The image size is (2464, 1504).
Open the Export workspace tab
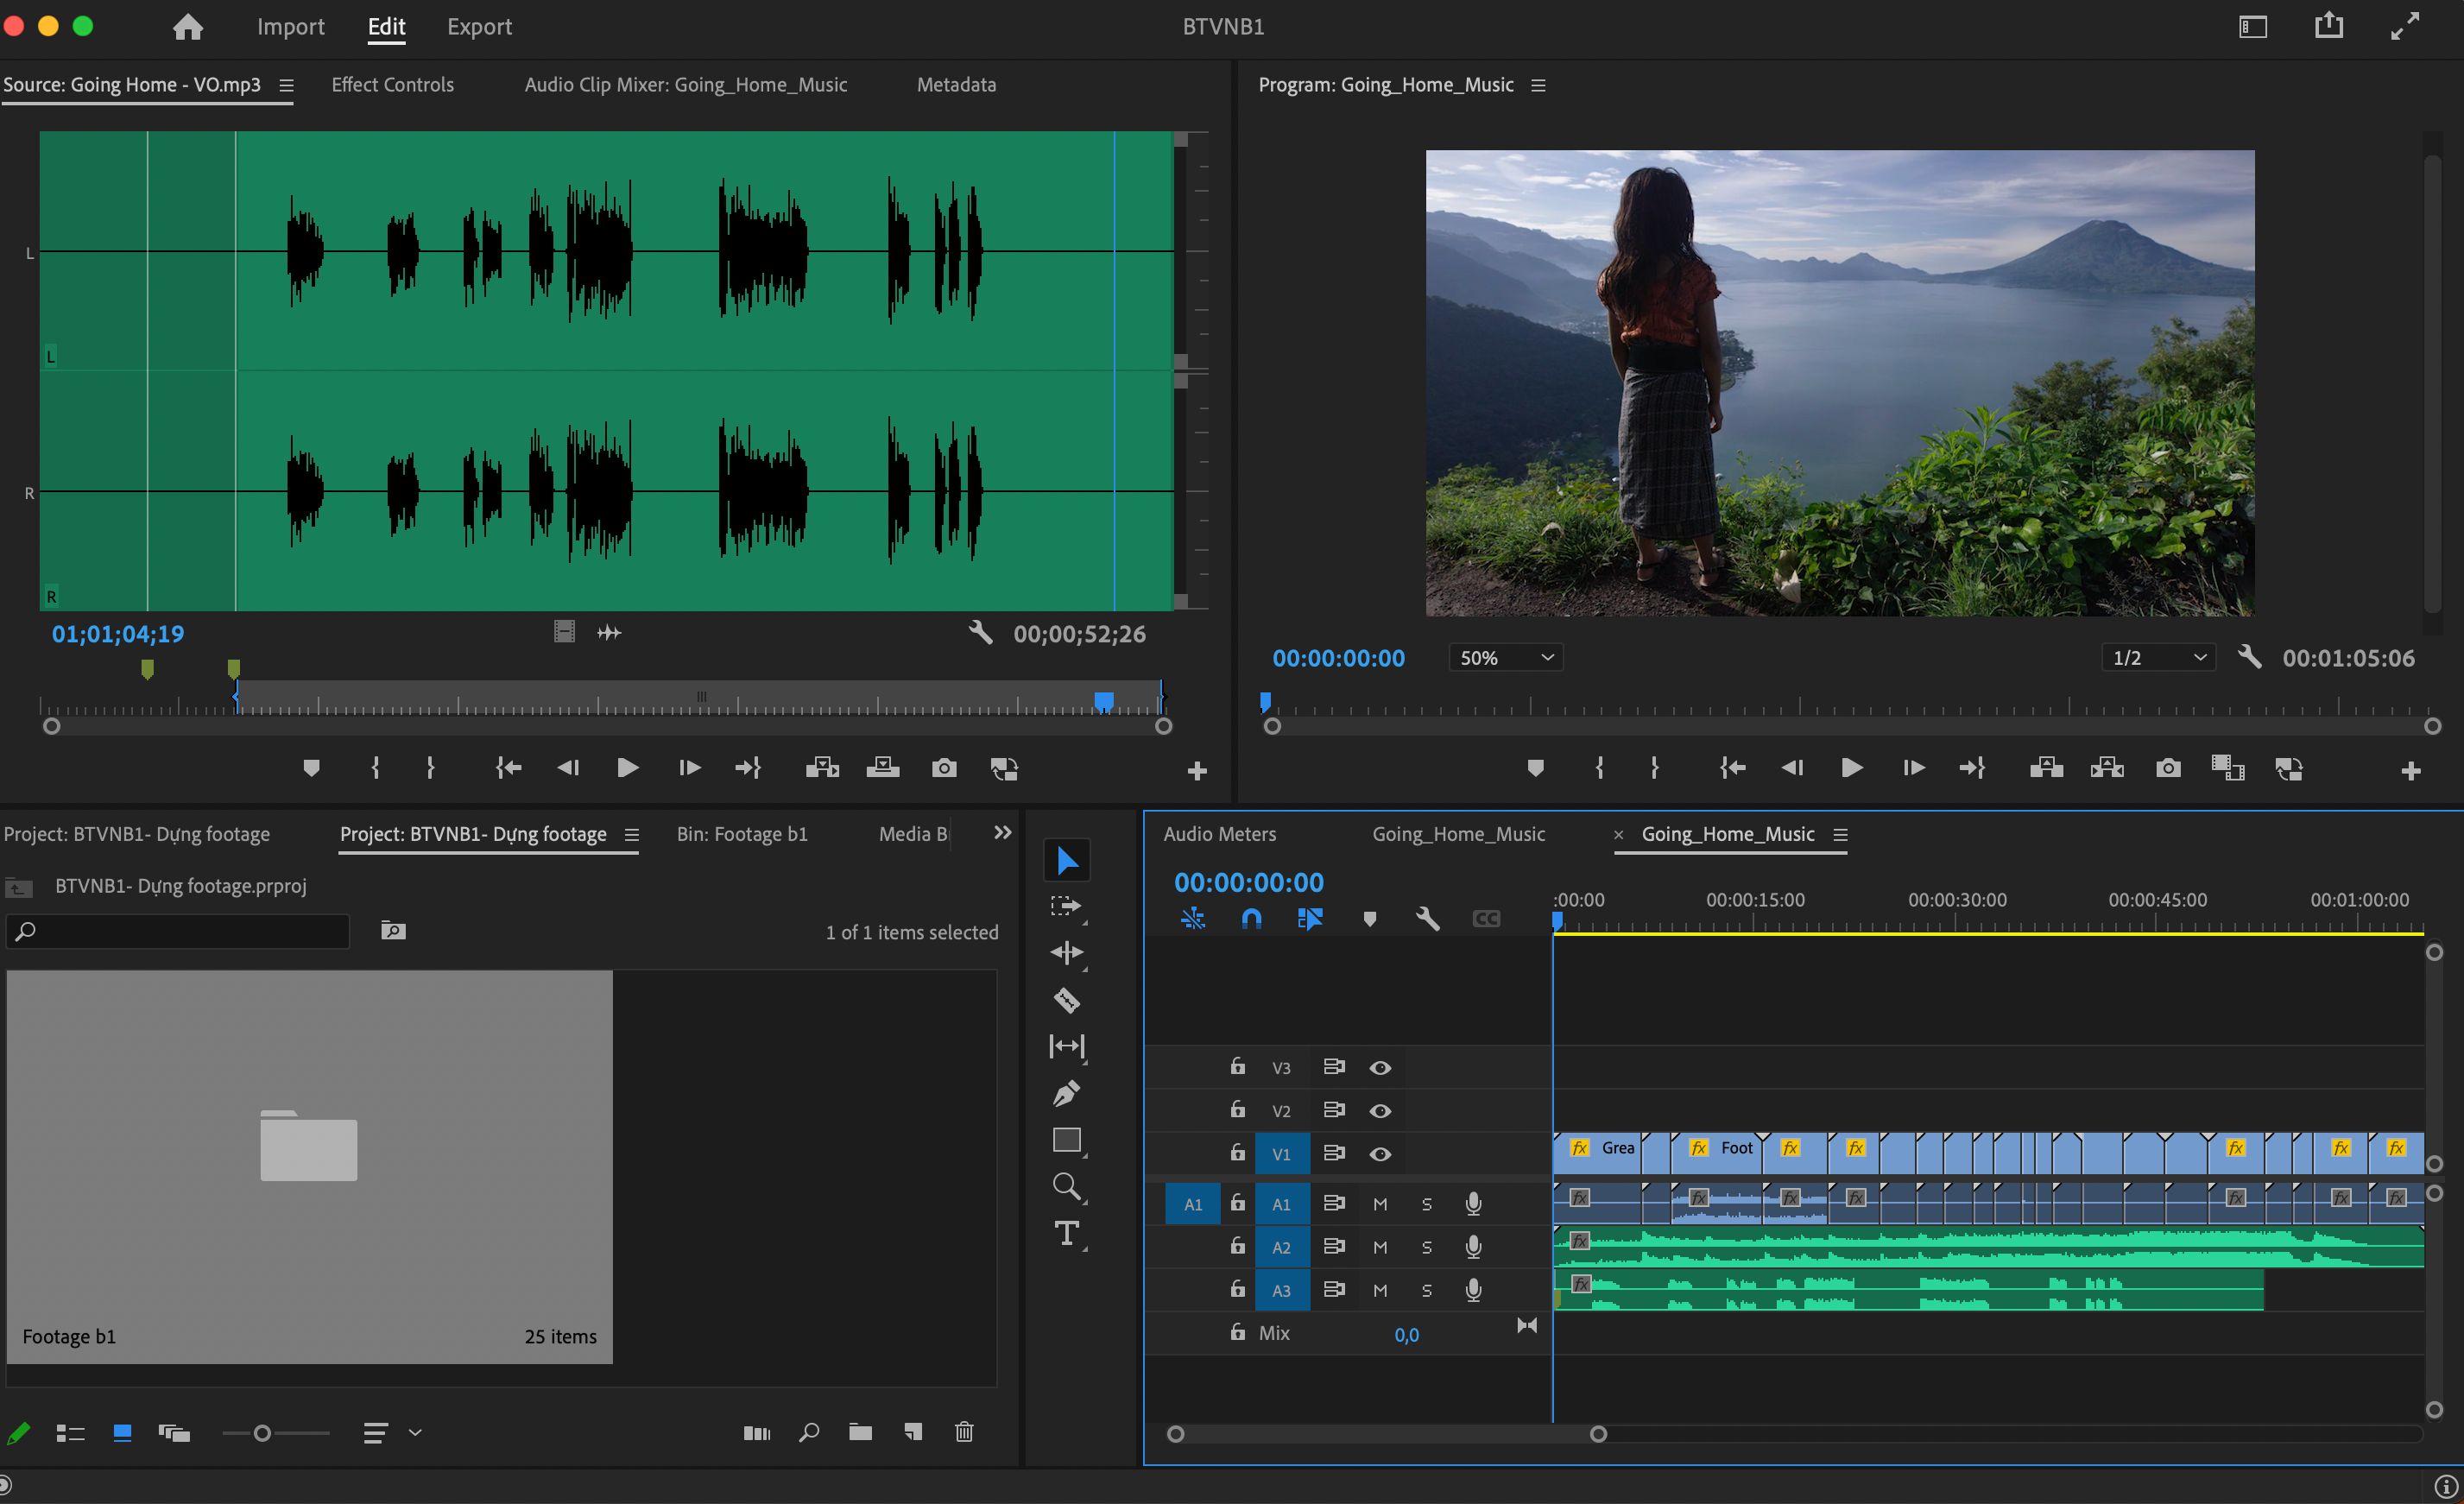tap(479, 27)
